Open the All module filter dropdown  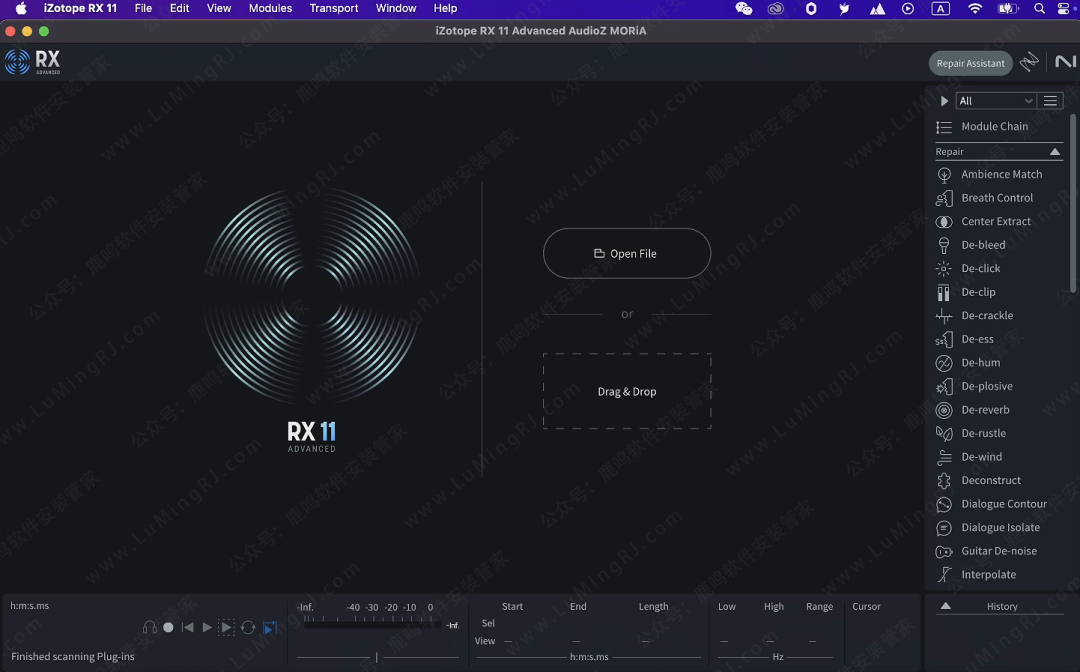click(x=995, y=101)
